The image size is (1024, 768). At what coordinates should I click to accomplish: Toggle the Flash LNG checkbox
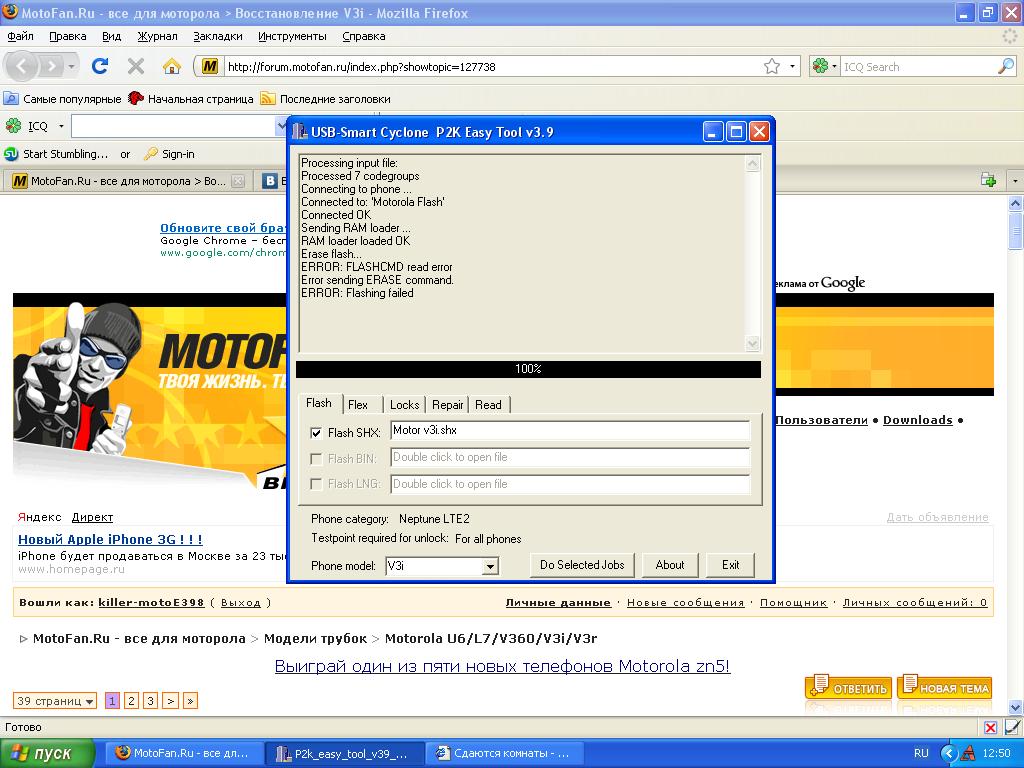[x=316, y=484]
